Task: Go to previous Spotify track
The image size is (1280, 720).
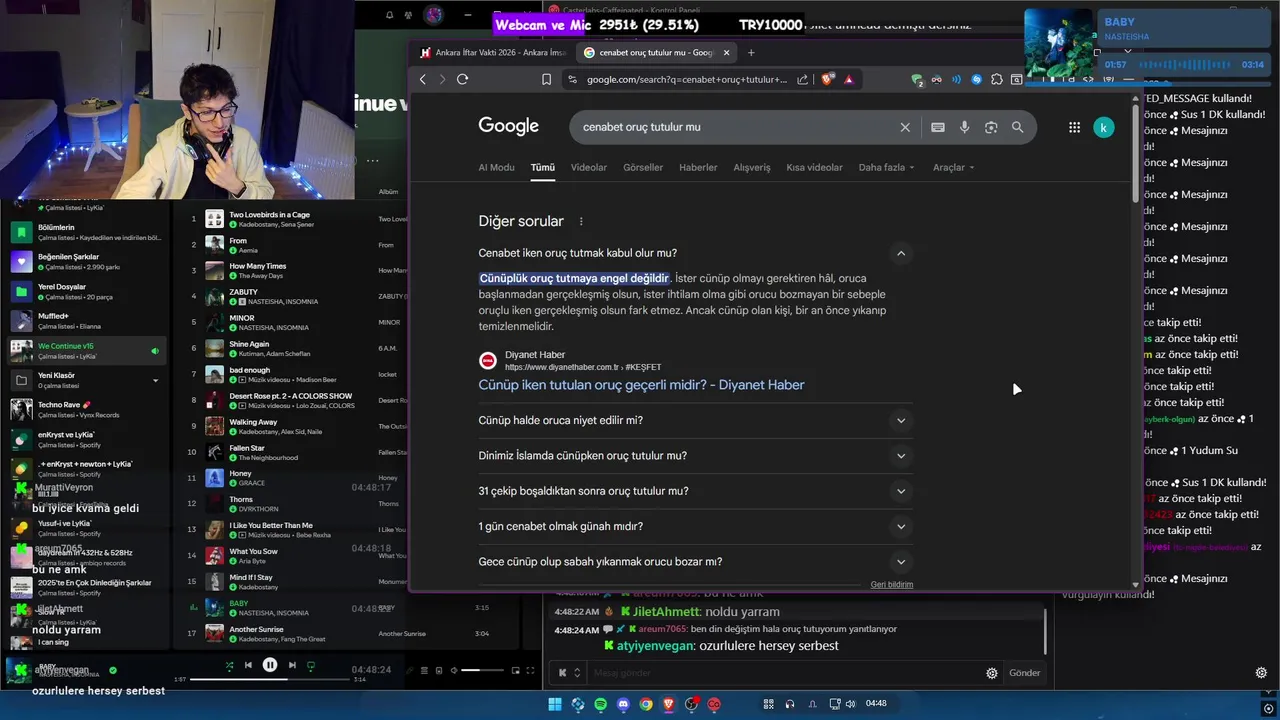Action: click(248, 665)
